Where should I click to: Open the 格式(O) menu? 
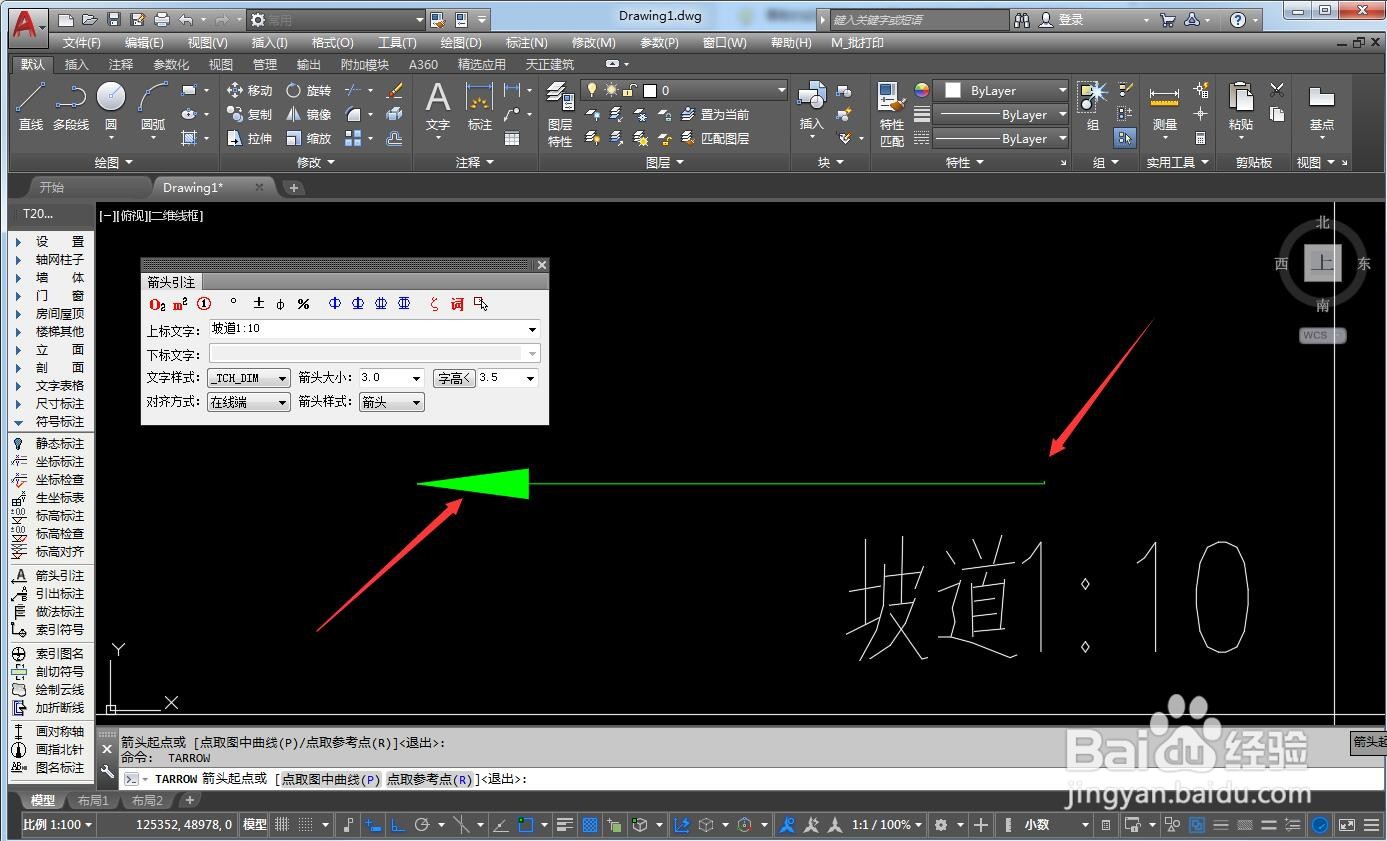coord(332,43)
